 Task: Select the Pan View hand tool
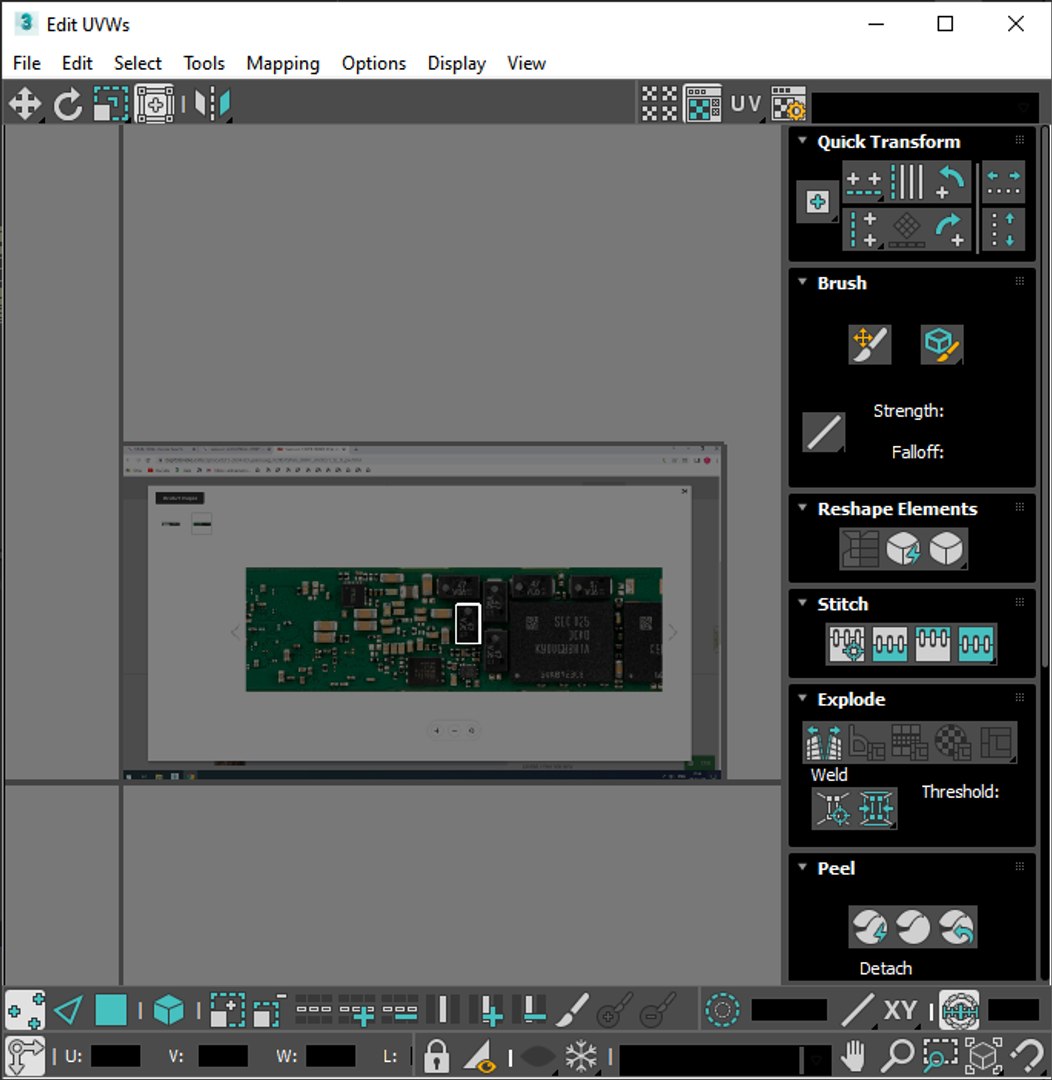tap(854, 1055)
